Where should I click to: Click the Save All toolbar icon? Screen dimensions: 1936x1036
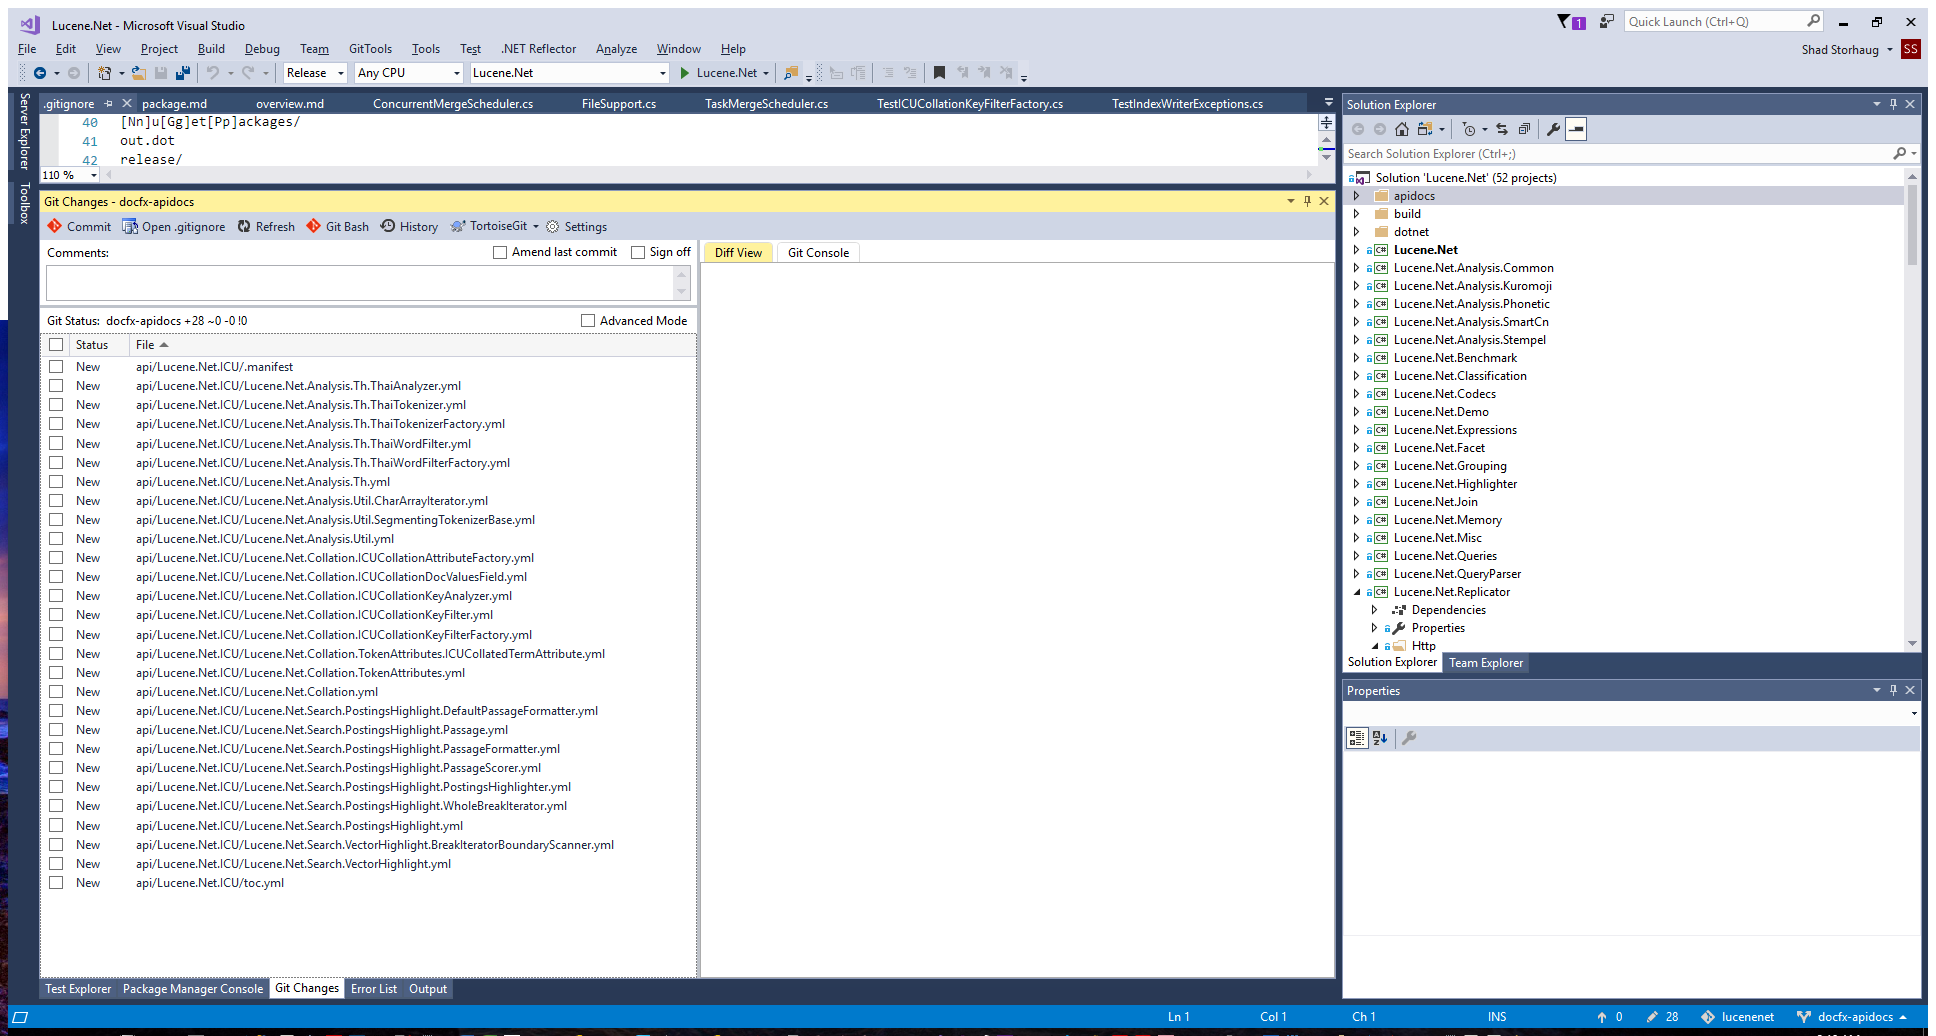[x=182, y=73]
